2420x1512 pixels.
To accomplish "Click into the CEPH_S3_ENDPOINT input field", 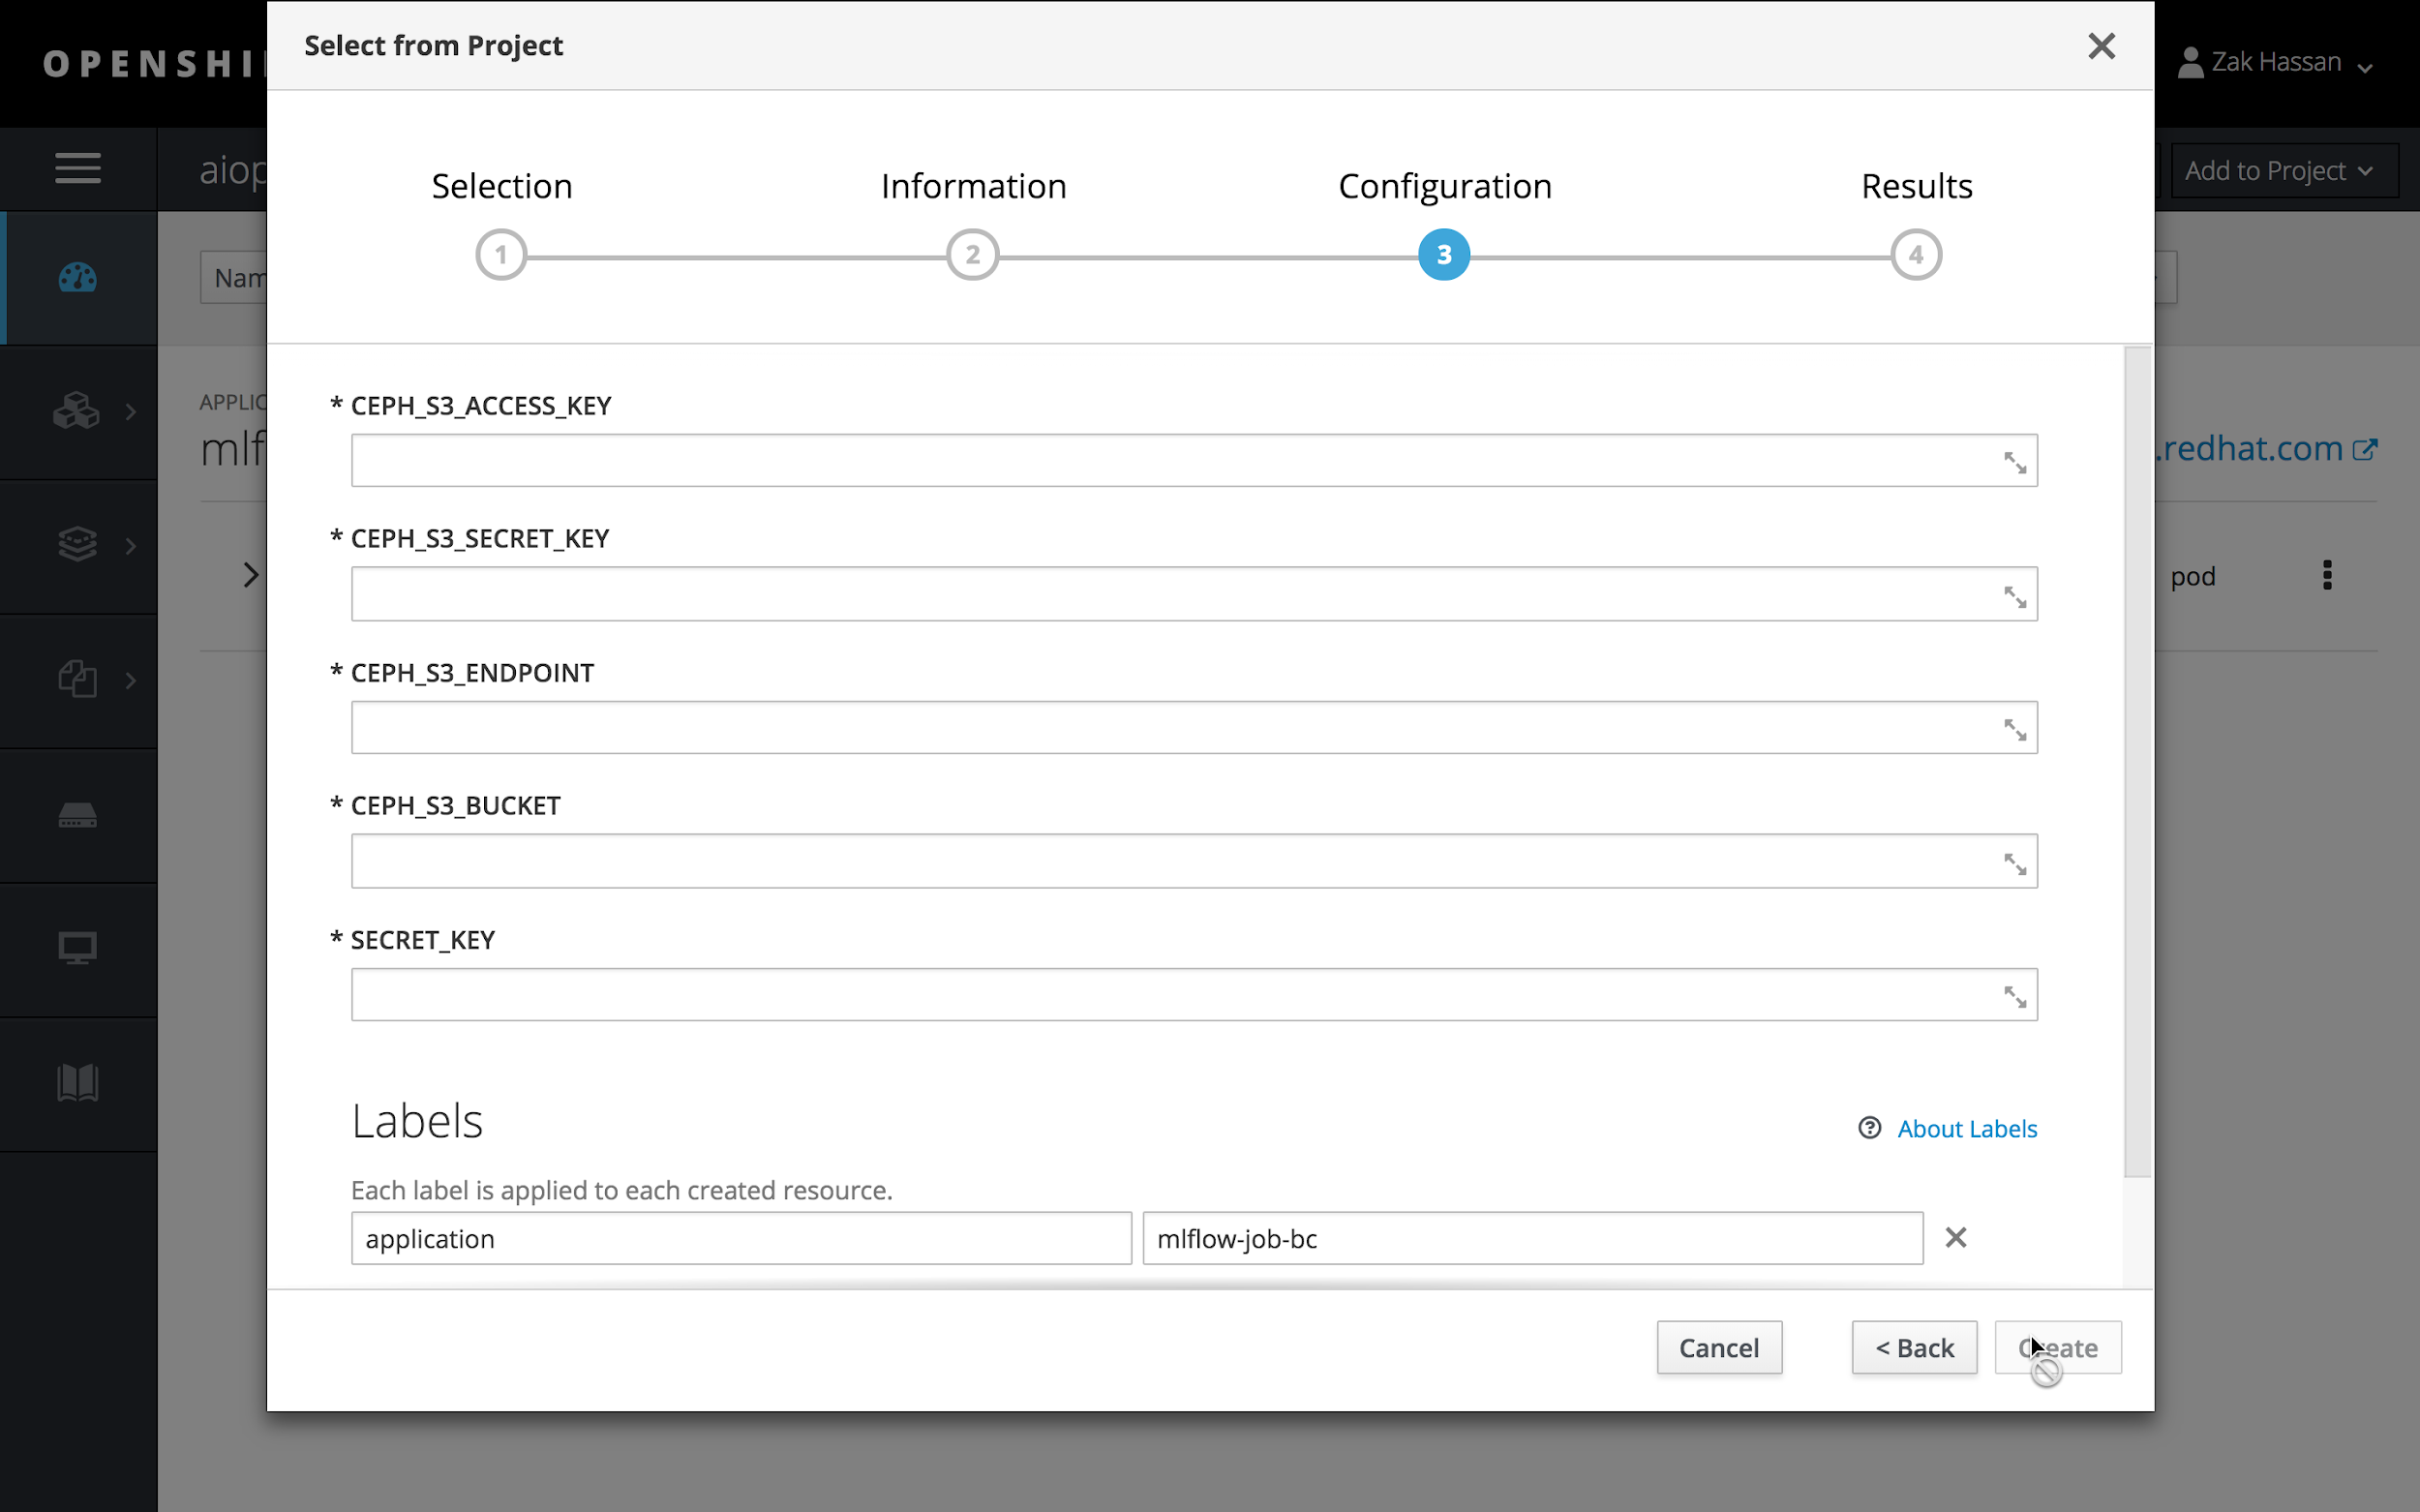I will pyautogui.click(x=1170, y=727).
